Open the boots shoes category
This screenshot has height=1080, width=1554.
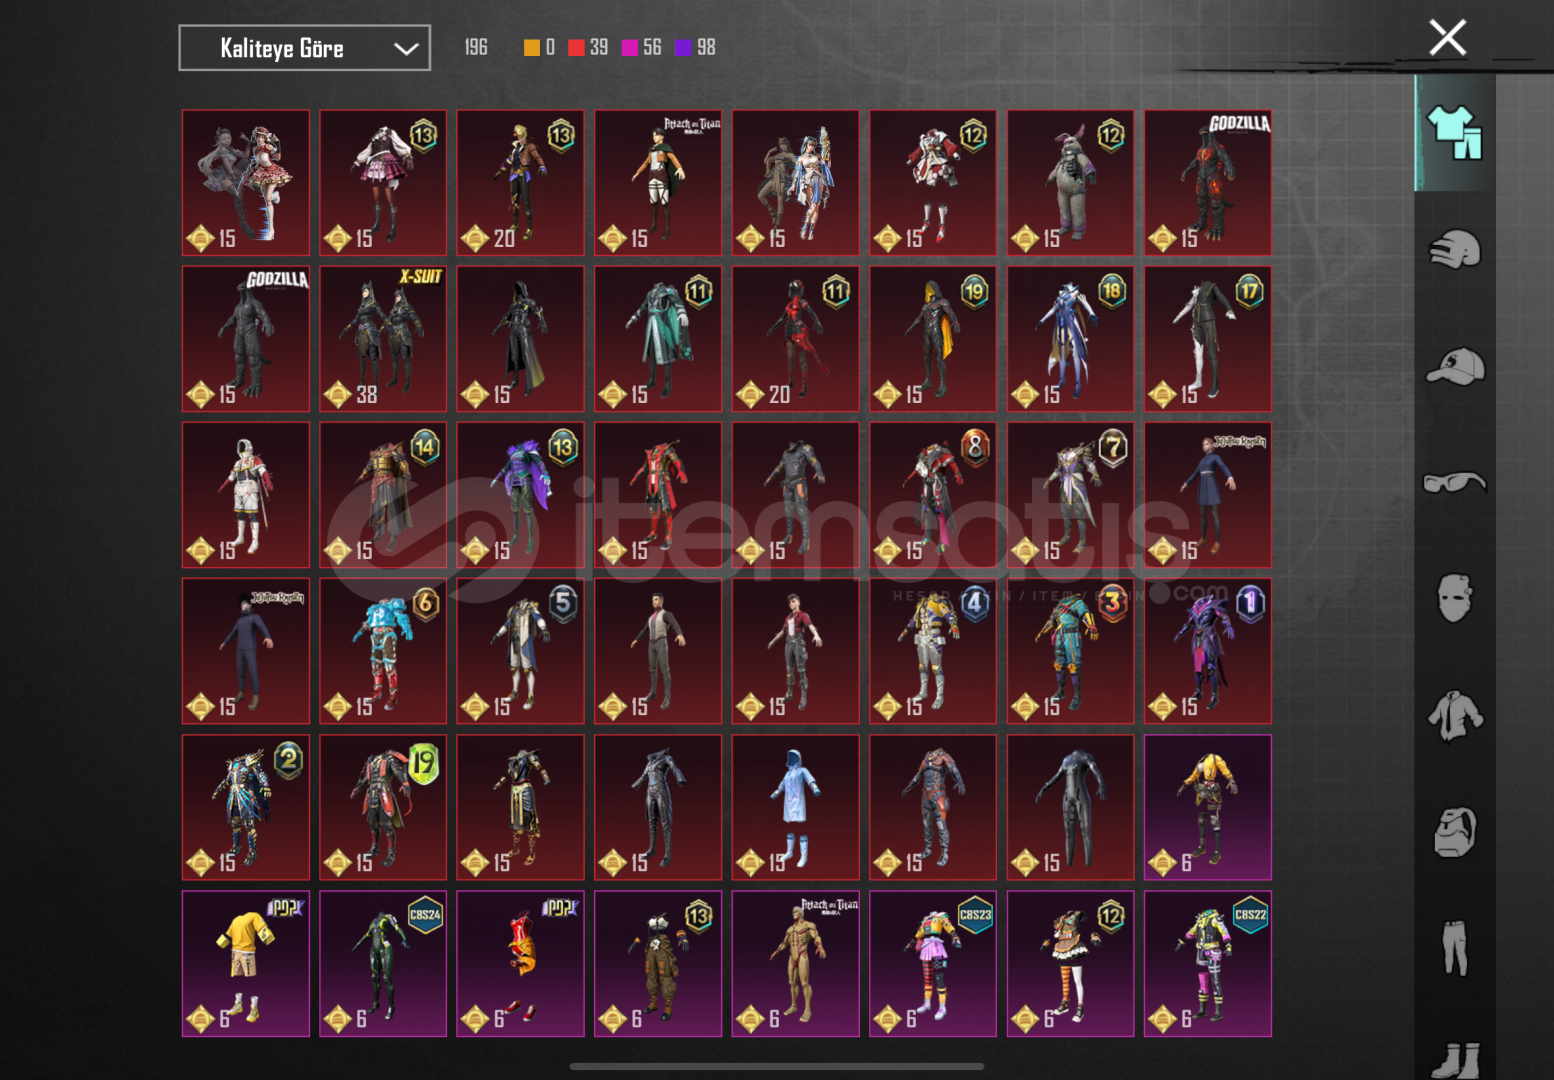coord(1455,1060)
